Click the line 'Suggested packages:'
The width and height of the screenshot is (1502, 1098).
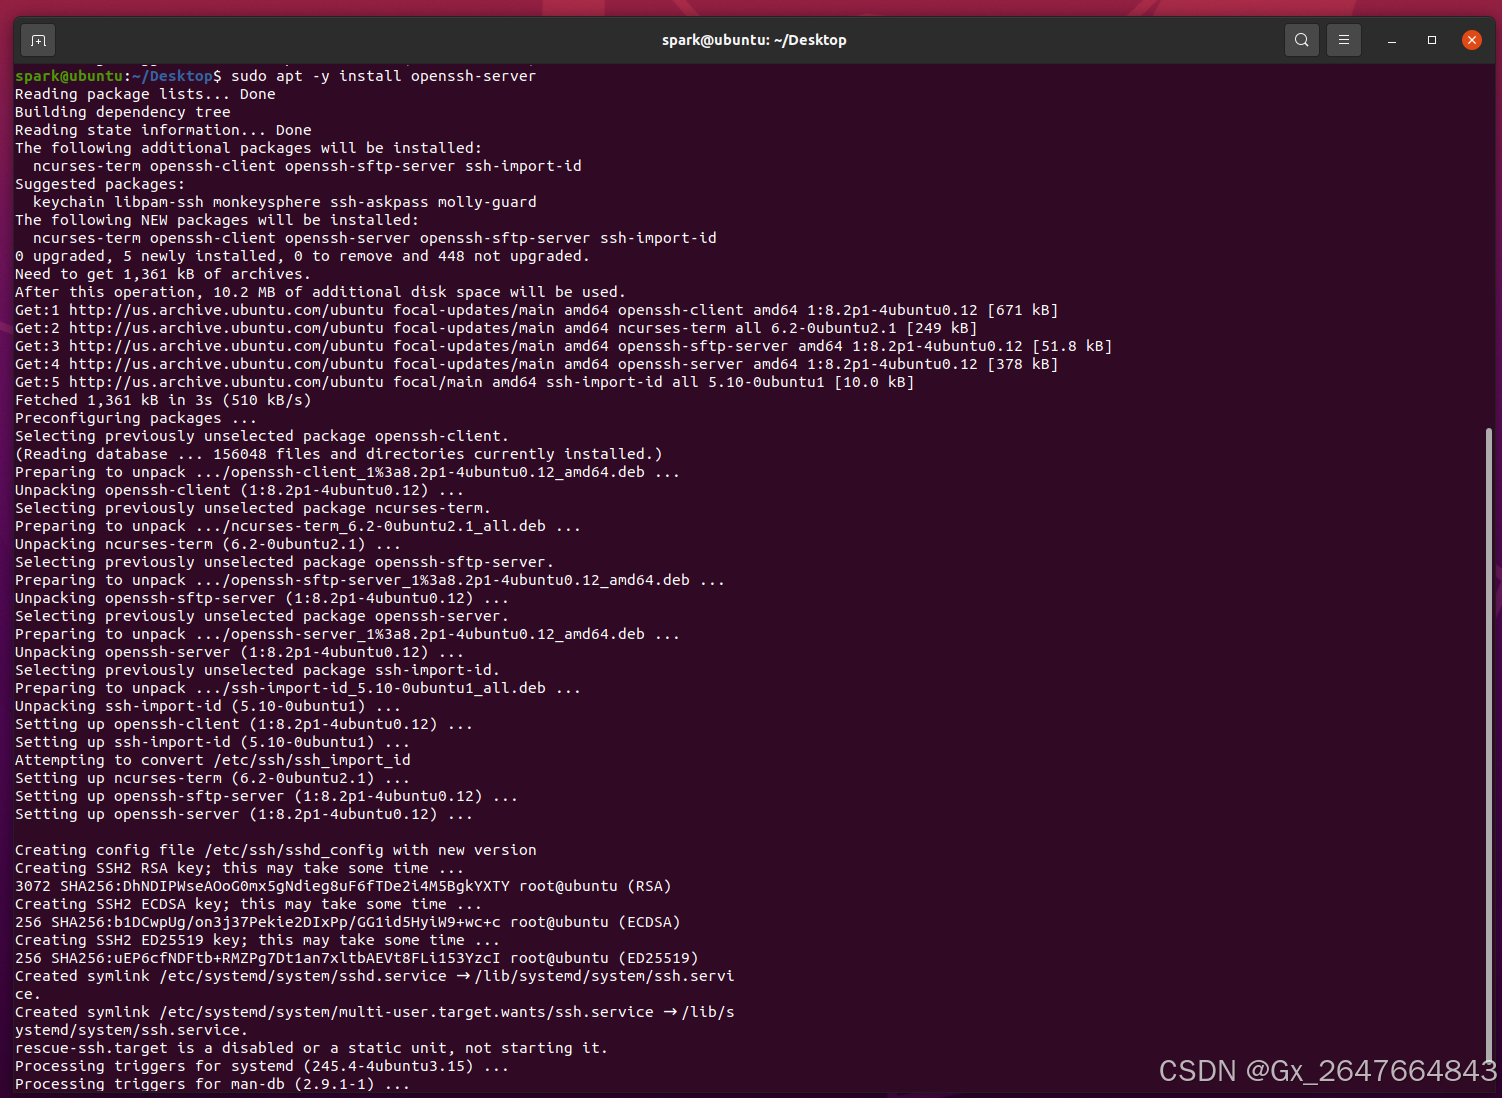point(100,184)
